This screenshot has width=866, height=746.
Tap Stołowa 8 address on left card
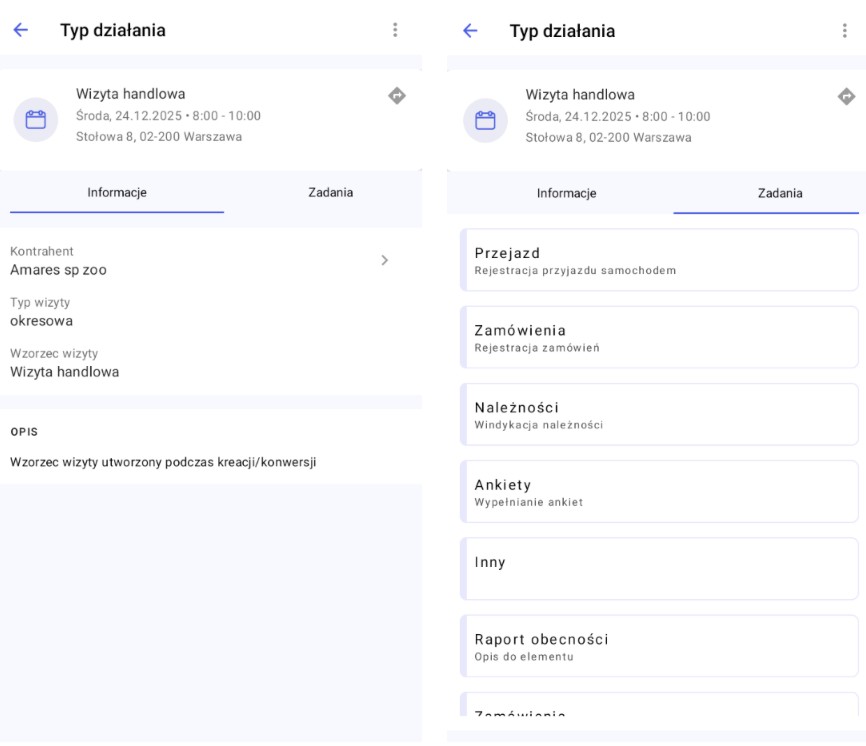click(158, 137)
